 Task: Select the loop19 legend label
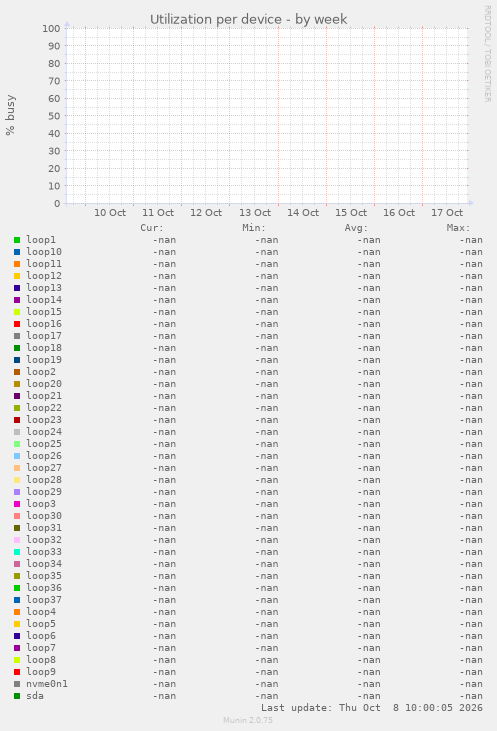[x=44, y=360]
